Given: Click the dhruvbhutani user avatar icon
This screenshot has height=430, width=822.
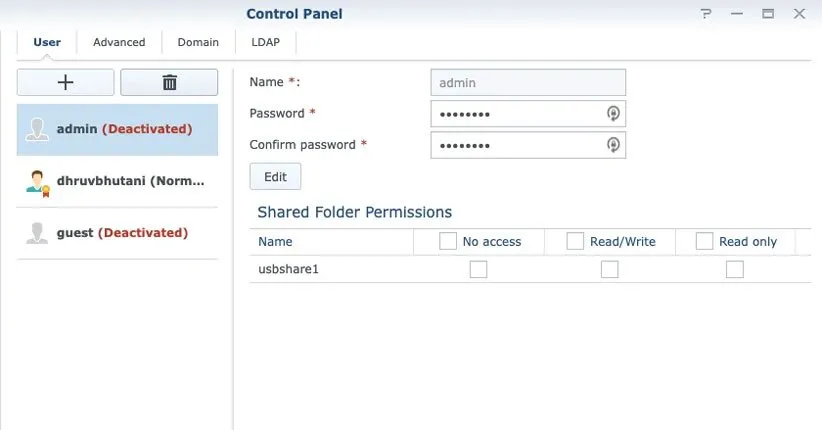Looking at the screenshot, I should pos(38,181).
